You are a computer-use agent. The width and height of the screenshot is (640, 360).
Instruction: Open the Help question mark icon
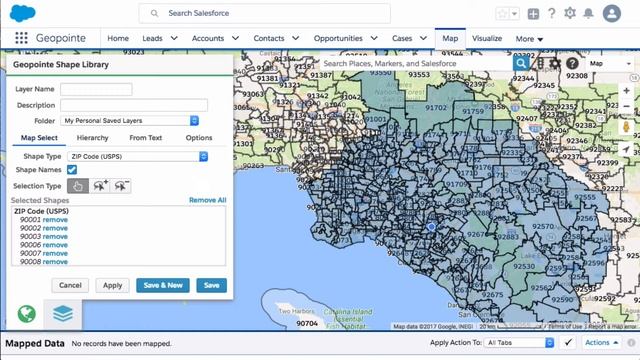click(x=551, y=13)
